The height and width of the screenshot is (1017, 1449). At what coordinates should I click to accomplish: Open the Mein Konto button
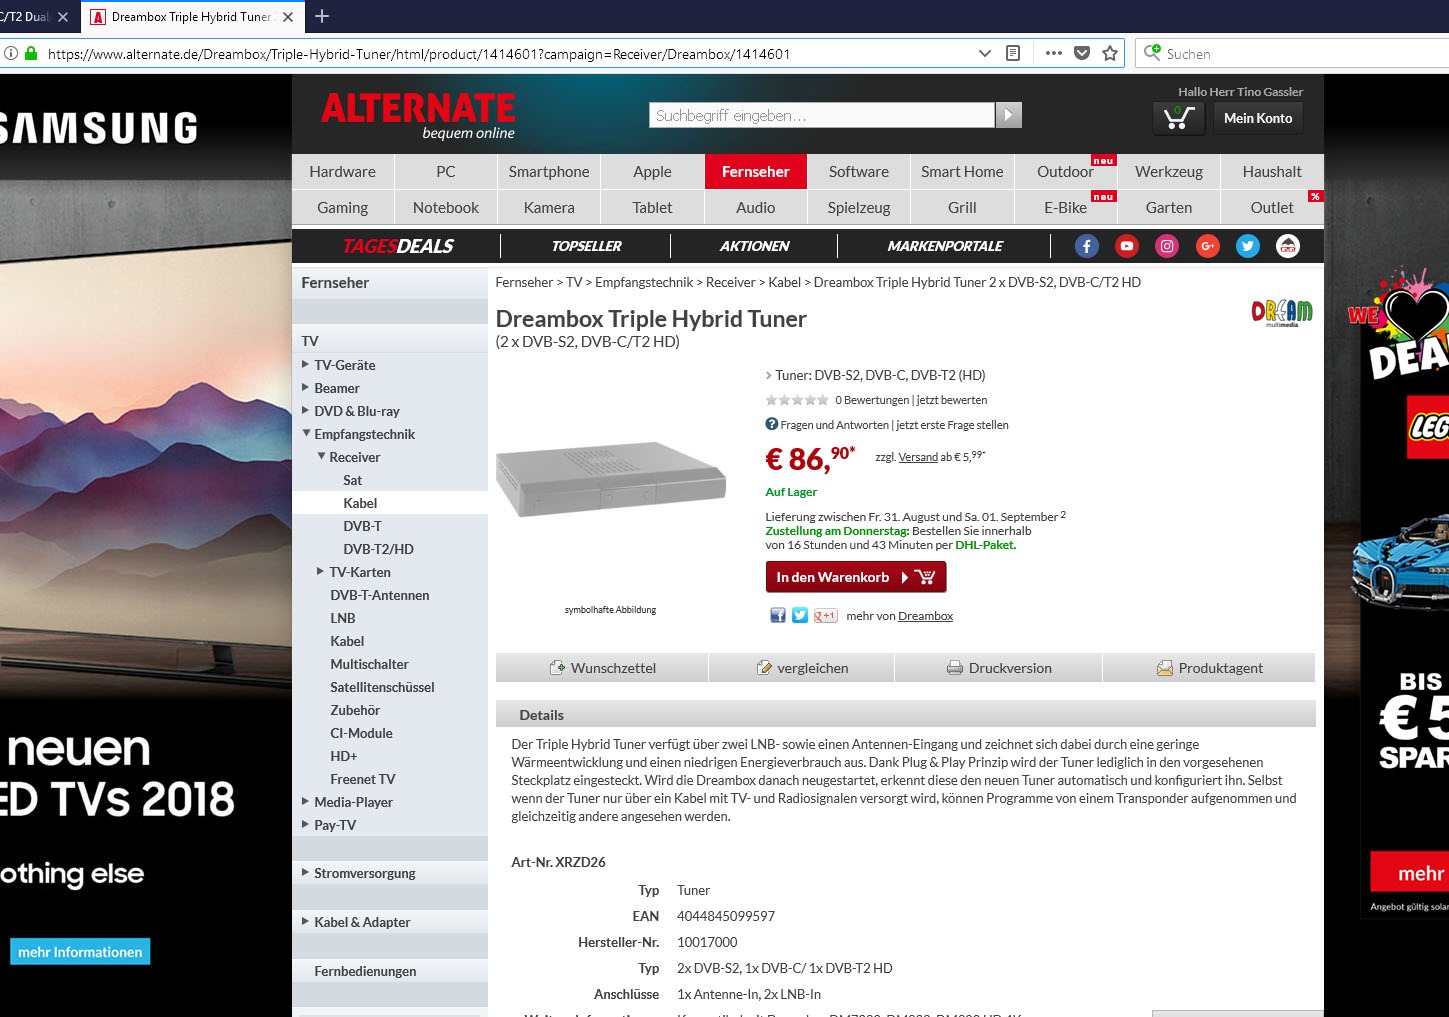[x=1258, y=118]
